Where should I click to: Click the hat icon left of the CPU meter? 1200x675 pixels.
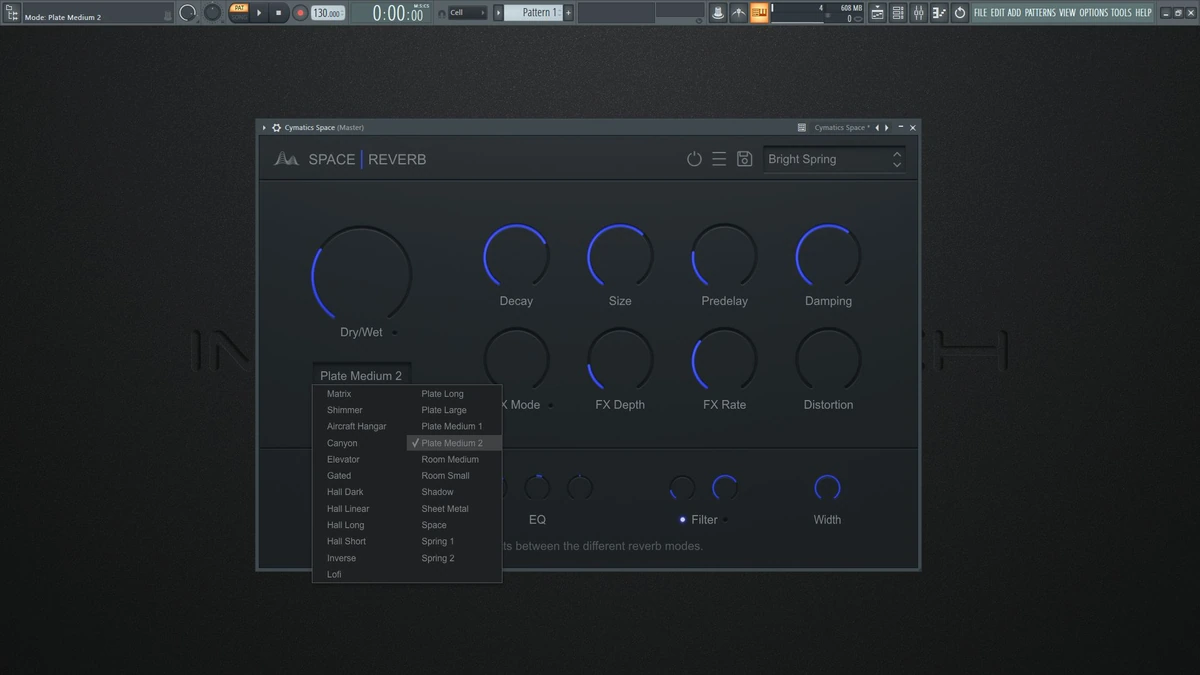pos(718,13)
